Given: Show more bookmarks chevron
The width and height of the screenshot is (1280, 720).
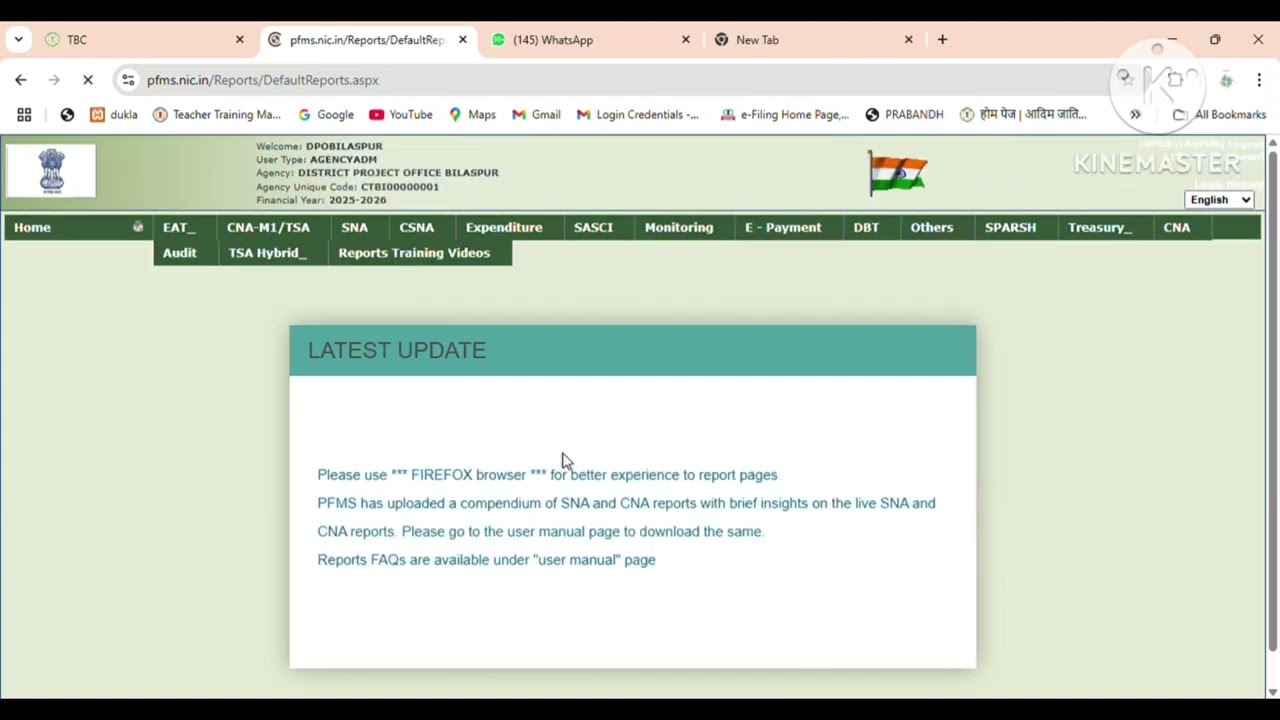Looking at the screenshot, I should point(1135,115).
